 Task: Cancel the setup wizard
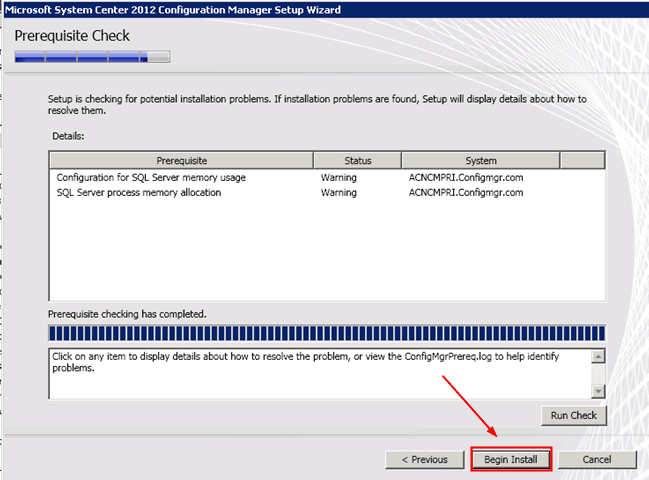pyautogui.click(x=597, y=460)
